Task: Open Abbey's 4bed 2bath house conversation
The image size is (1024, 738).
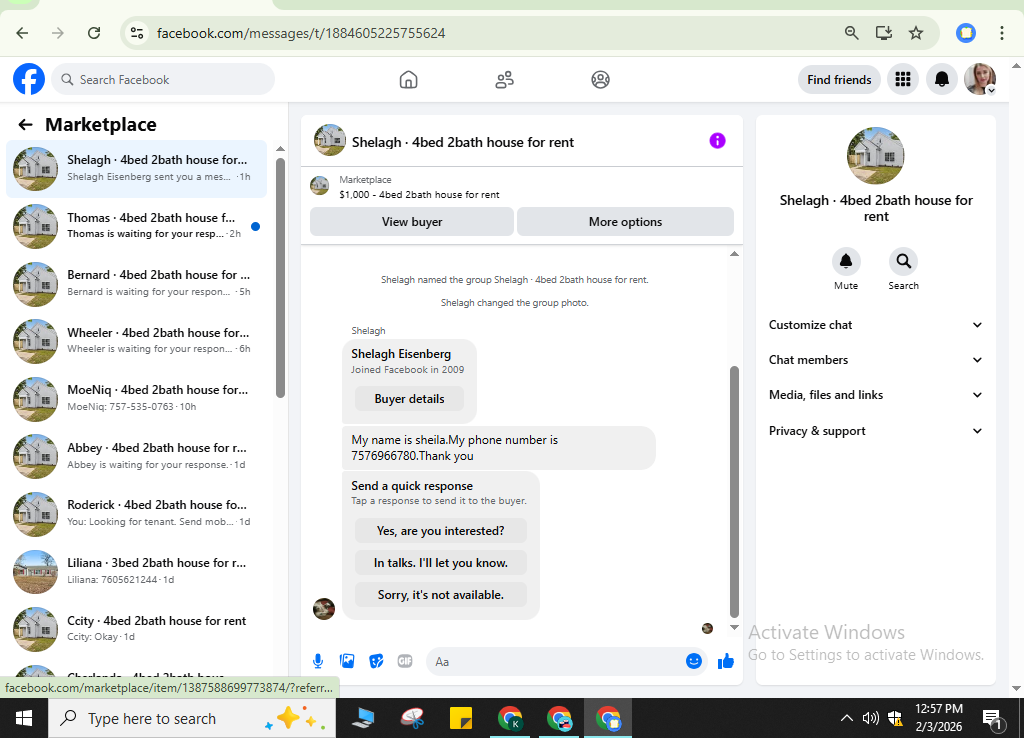Action: click(x=136, y=455)
